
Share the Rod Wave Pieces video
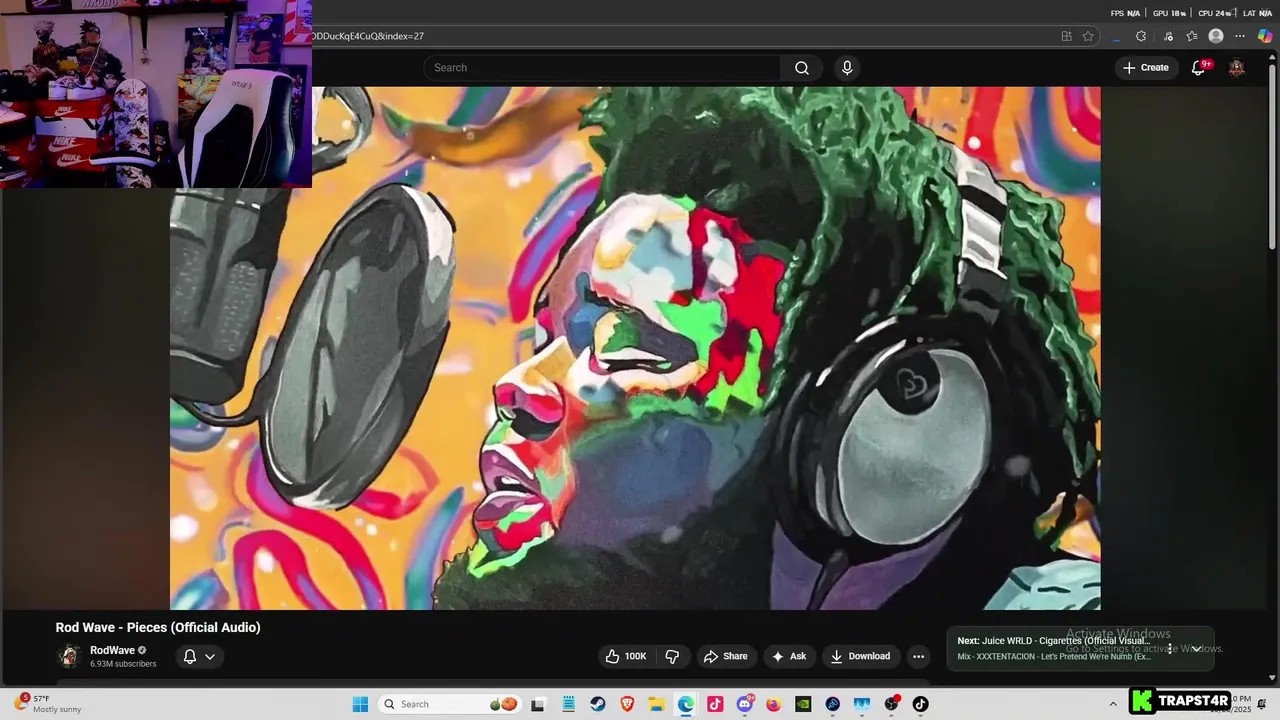(x=726, y=656)
